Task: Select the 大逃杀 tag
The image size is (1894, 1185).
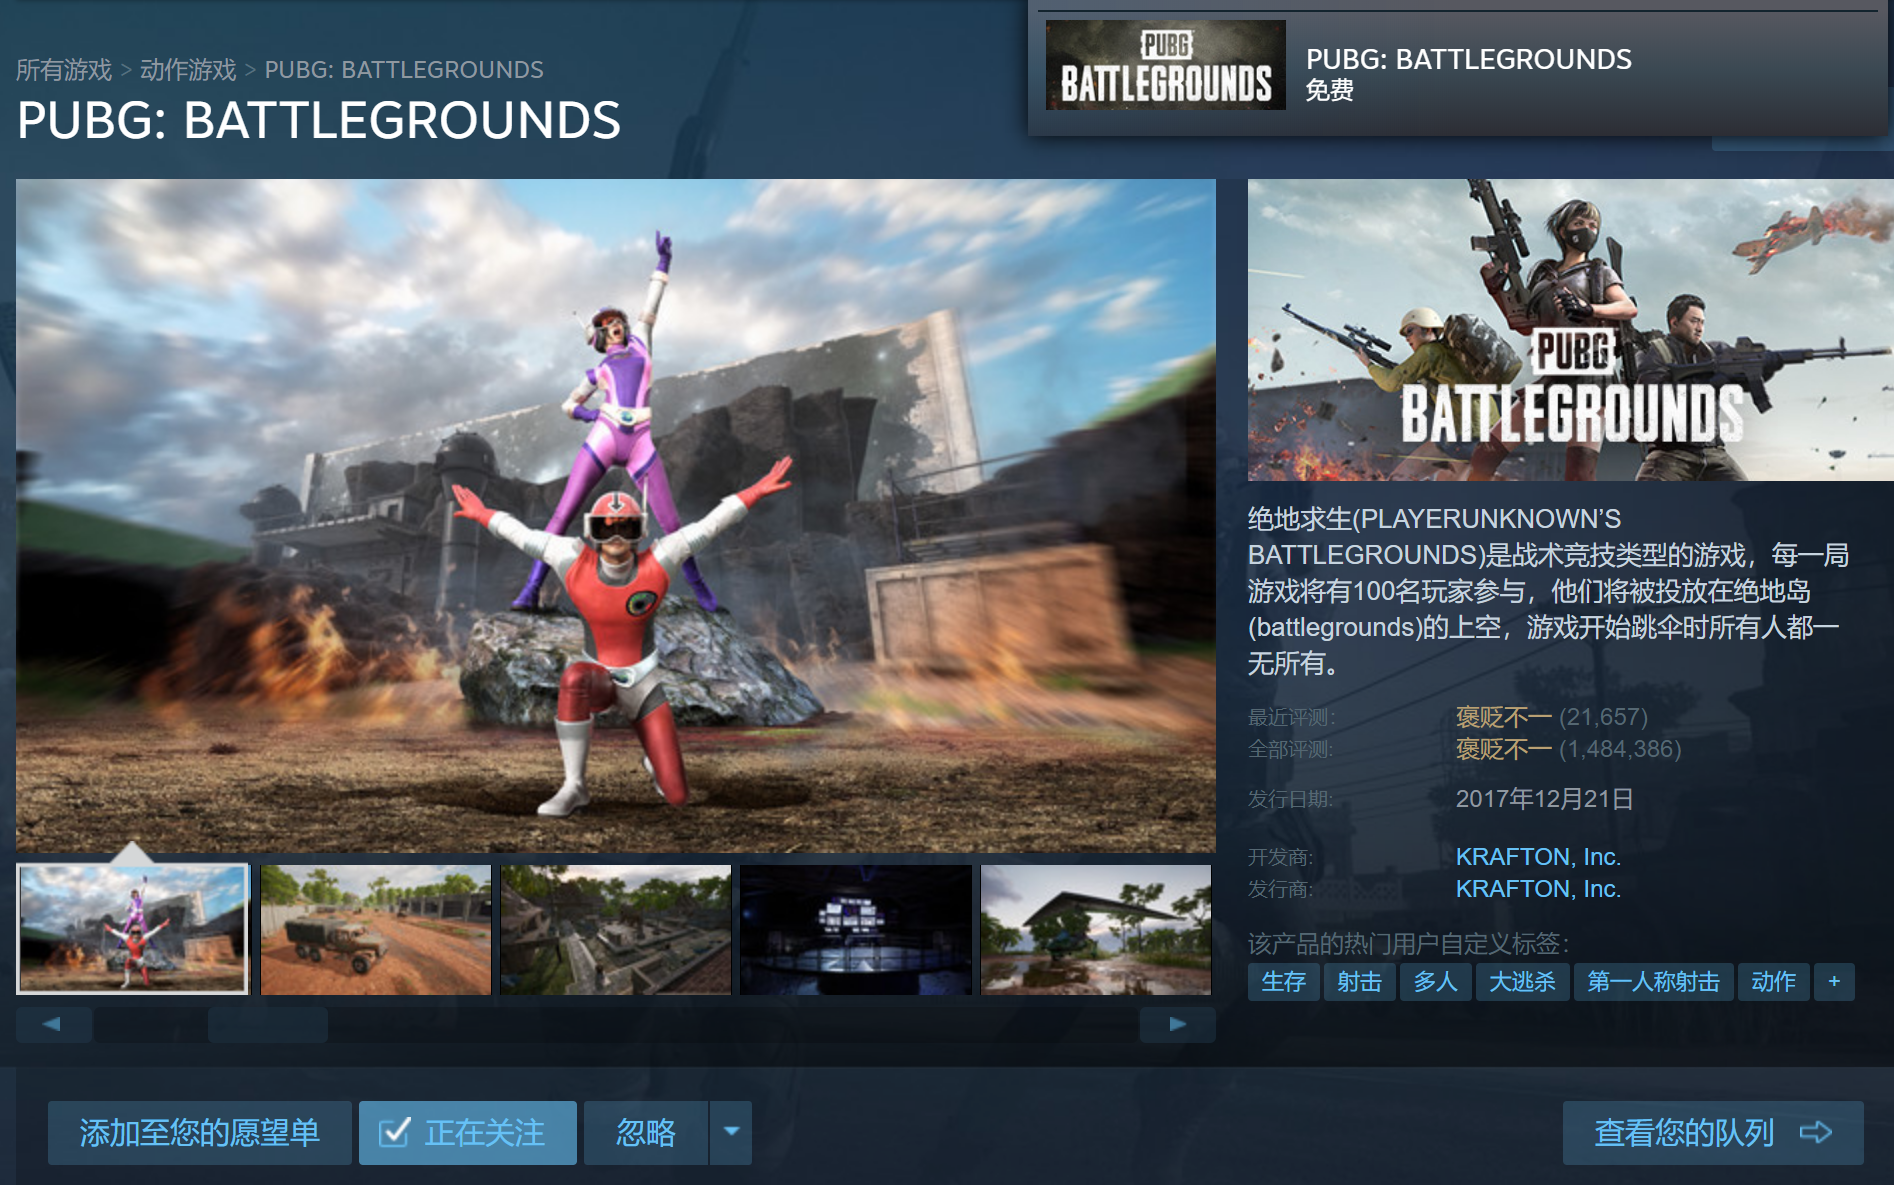Action: point(1523,982)
